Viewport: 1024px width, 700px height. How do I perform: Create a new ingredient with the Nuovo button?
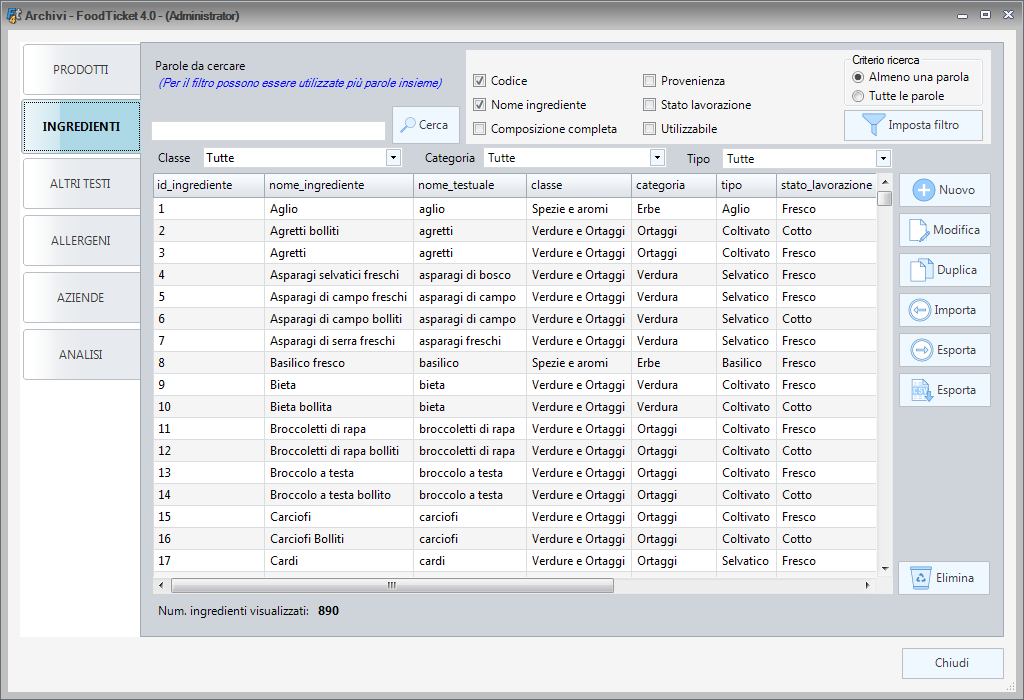[x=943, y=190]
